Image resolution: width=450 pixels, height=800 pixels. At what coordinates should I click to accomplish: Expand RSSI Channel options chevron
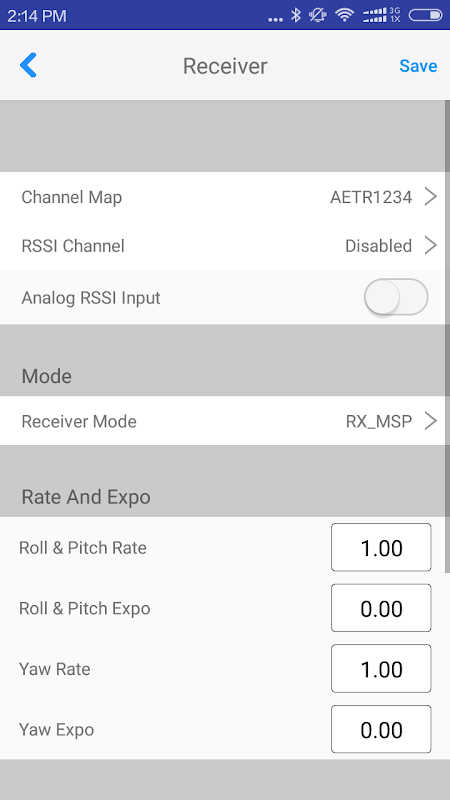431,245
